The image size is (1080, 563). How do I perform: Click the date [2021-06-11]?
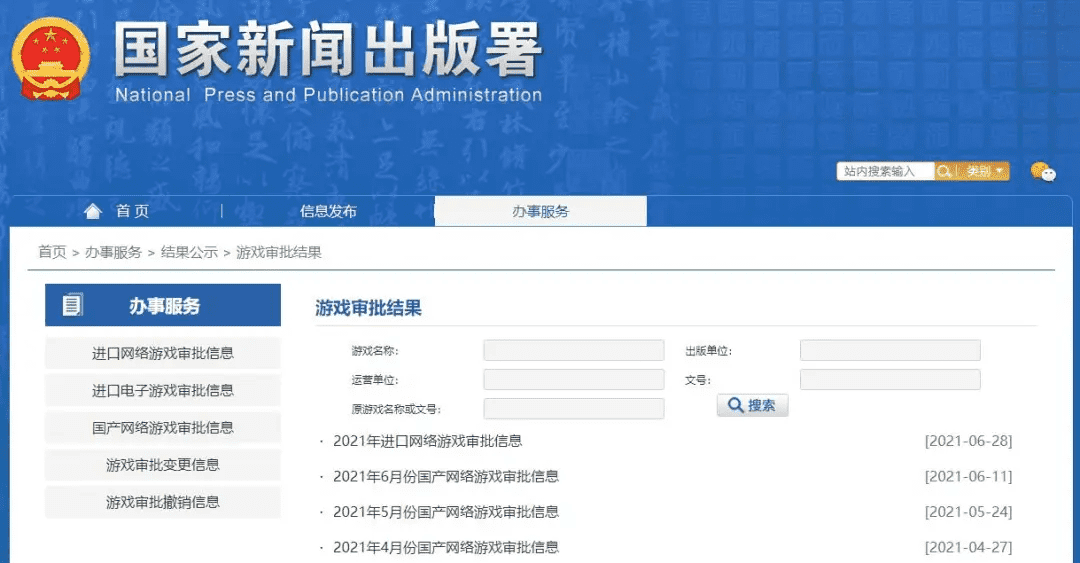click(x=968, y=476)
